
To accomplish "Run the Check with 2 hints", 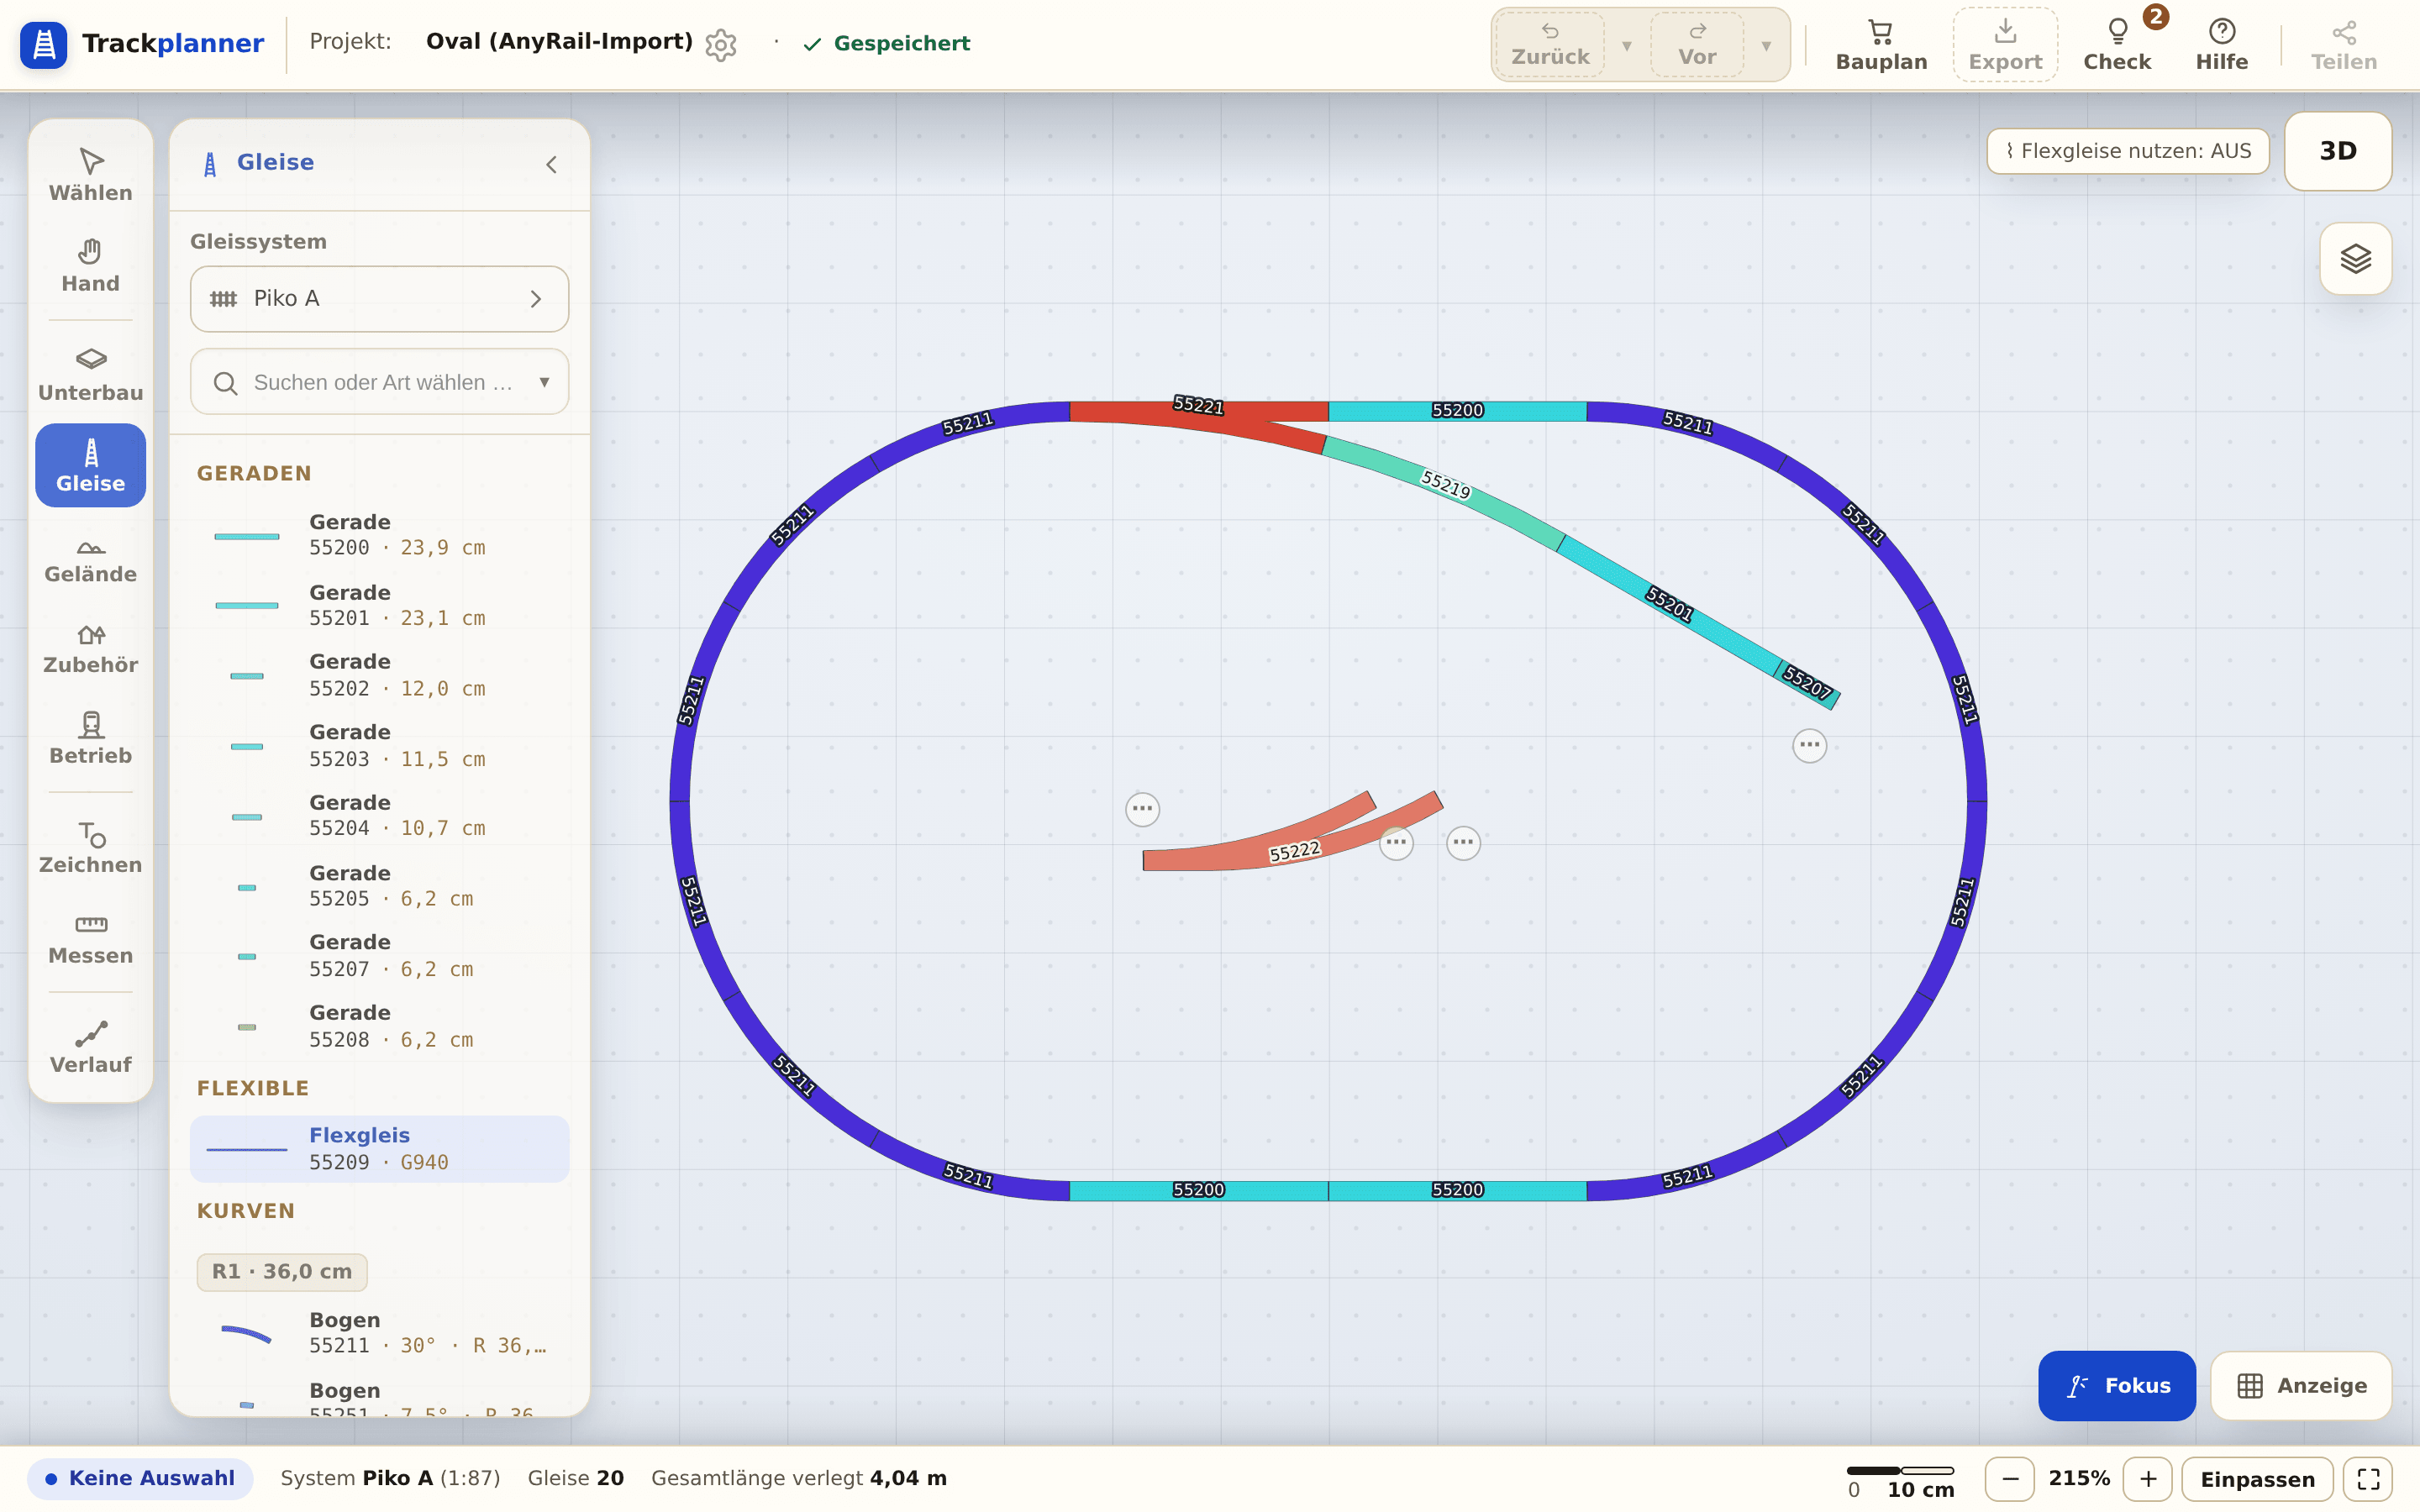I will coord(2117,45).
